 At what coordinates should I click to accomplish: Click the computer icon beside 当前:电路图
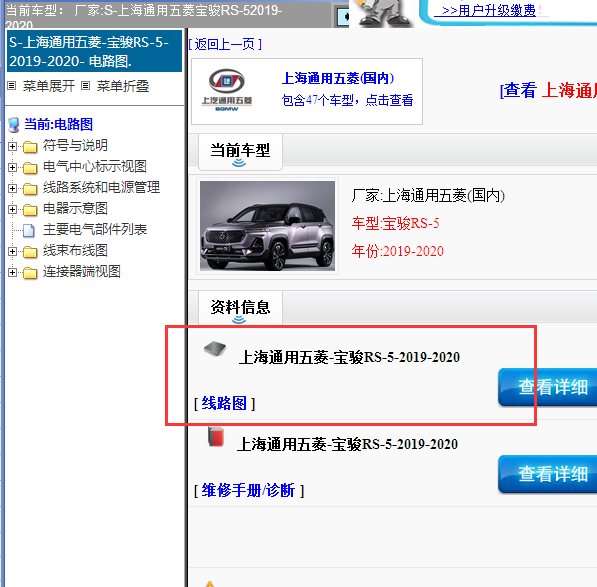point(14,125)
